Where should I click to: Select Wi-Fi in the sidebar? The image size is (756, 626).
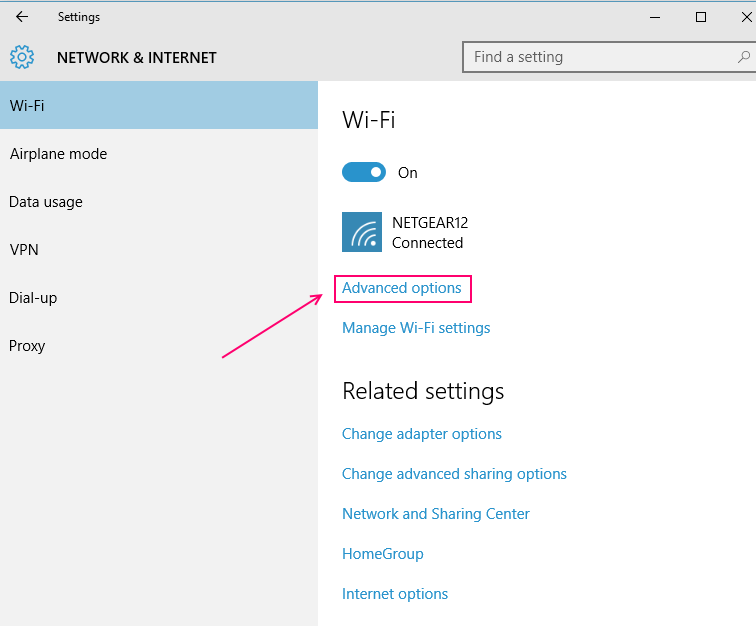28,105
